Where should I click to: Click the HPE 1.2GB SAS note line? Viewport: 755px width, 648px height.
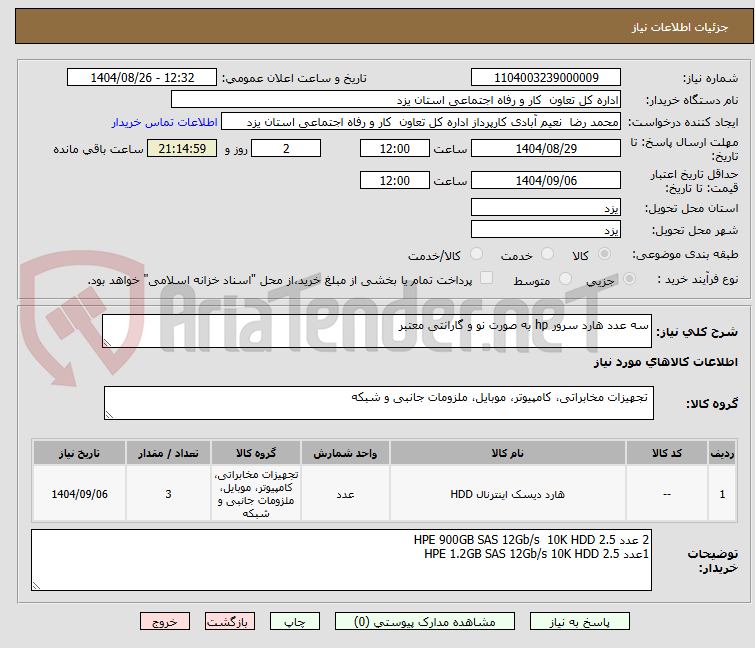(536, 554)
